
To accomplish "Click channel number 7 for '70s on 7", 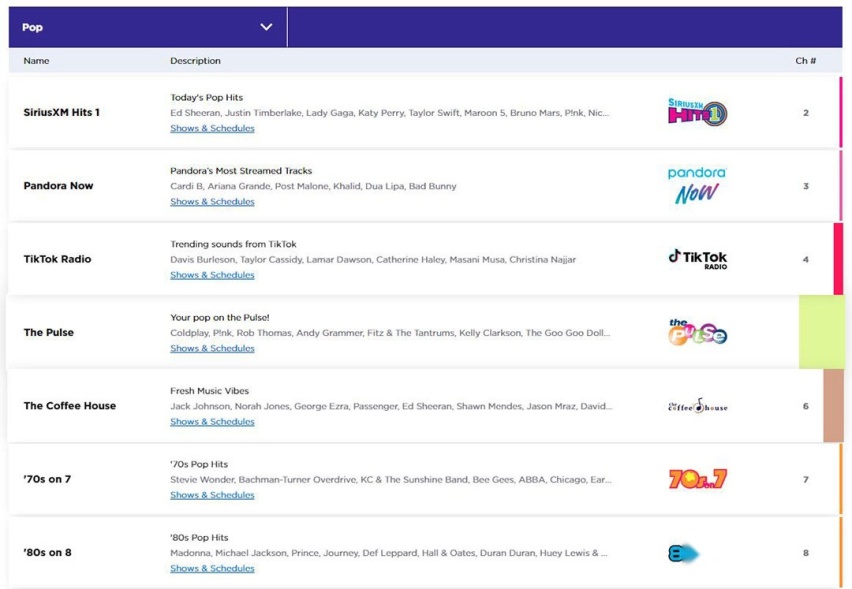I will (x=806, y=480).
